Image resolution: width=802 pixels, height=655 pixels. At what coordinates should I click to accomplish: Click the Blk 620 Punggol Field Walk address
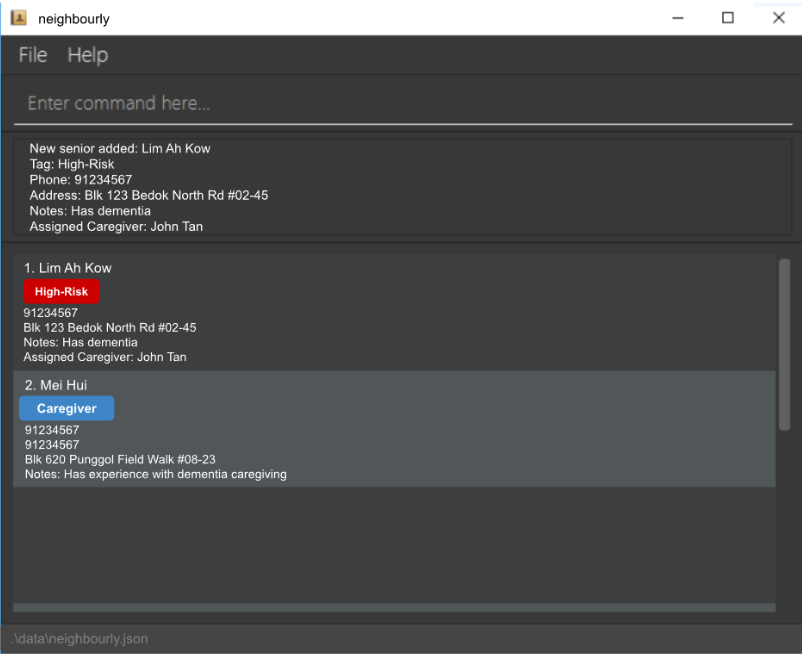[120, 460]
